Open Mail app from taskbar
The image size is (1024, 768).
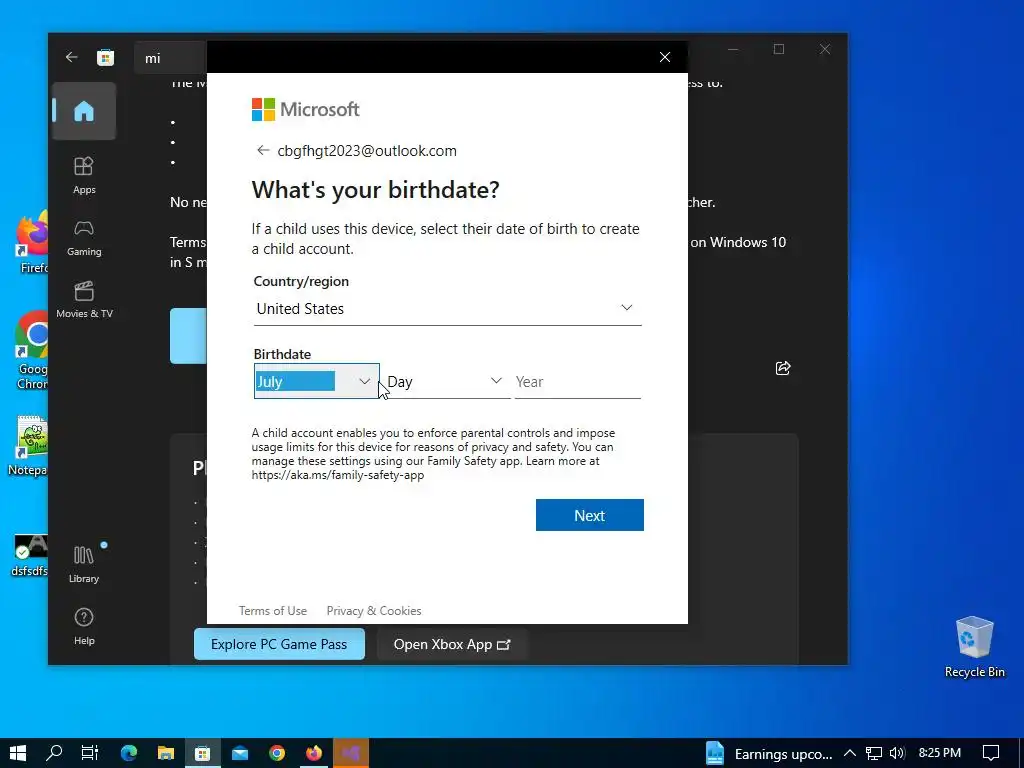[240, 753]
